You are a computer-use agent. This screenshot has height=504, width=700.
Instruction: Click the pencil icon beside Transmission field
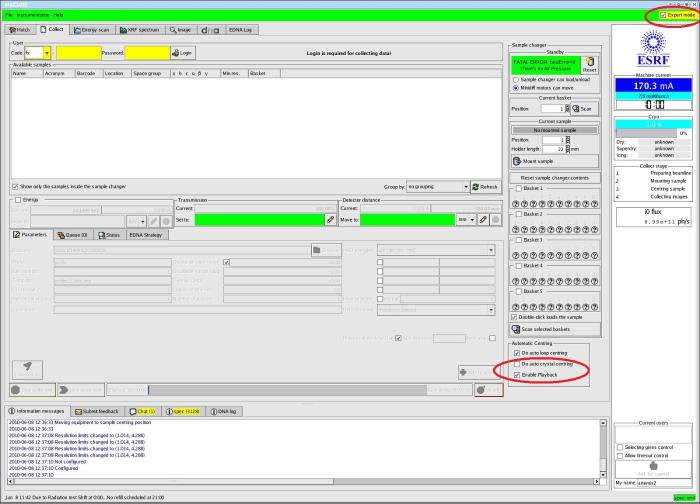coord(330,219)
